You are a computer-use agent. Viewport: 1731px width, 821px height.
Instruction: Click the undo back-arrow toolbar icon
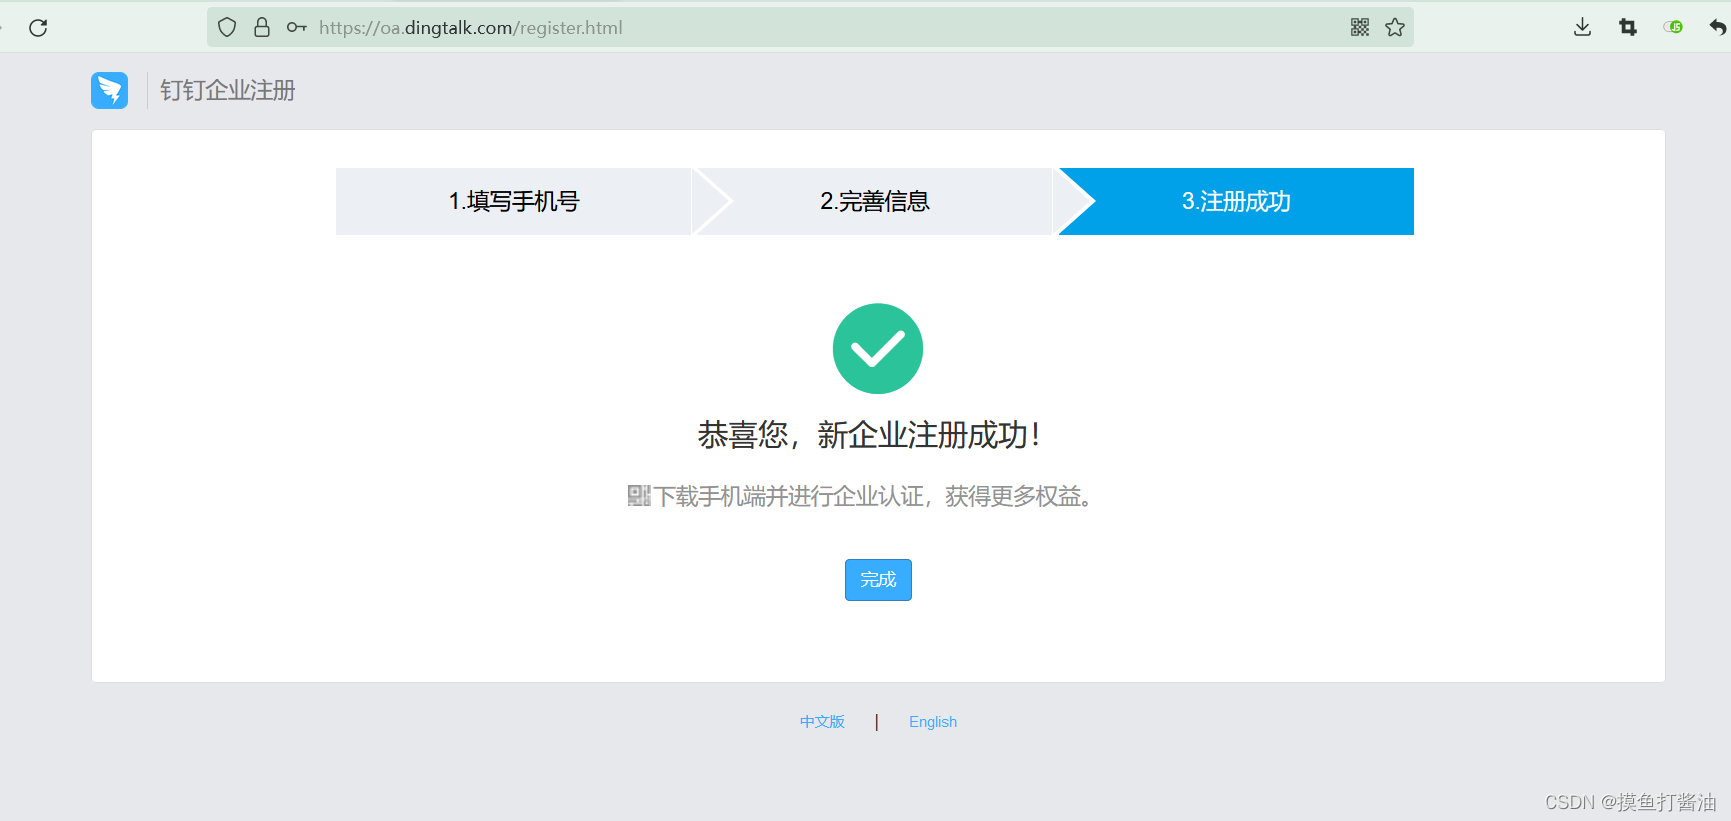click(1718, 27)
